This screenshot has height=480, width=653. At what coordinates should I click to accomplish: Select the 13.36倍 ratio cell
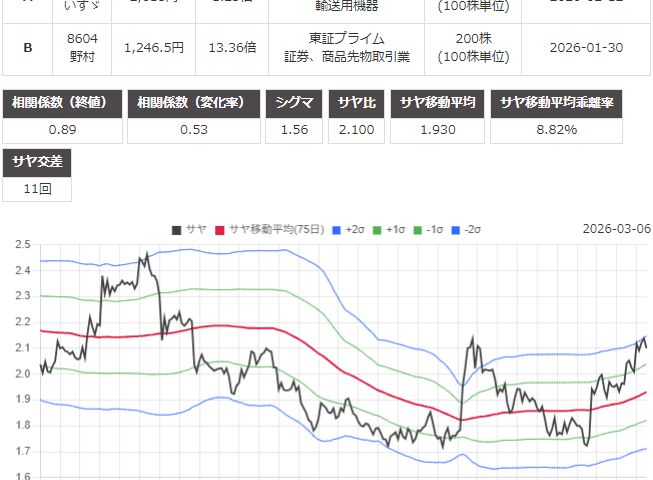pos(226,47)
